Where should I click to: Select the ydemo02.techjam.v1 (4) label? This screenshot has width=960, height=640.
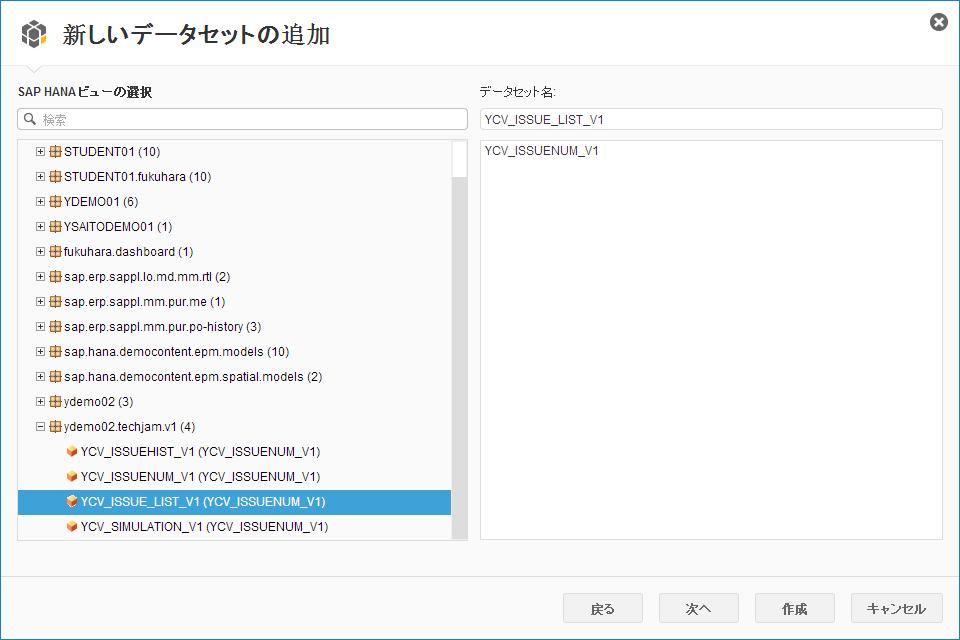coord(129,427)
